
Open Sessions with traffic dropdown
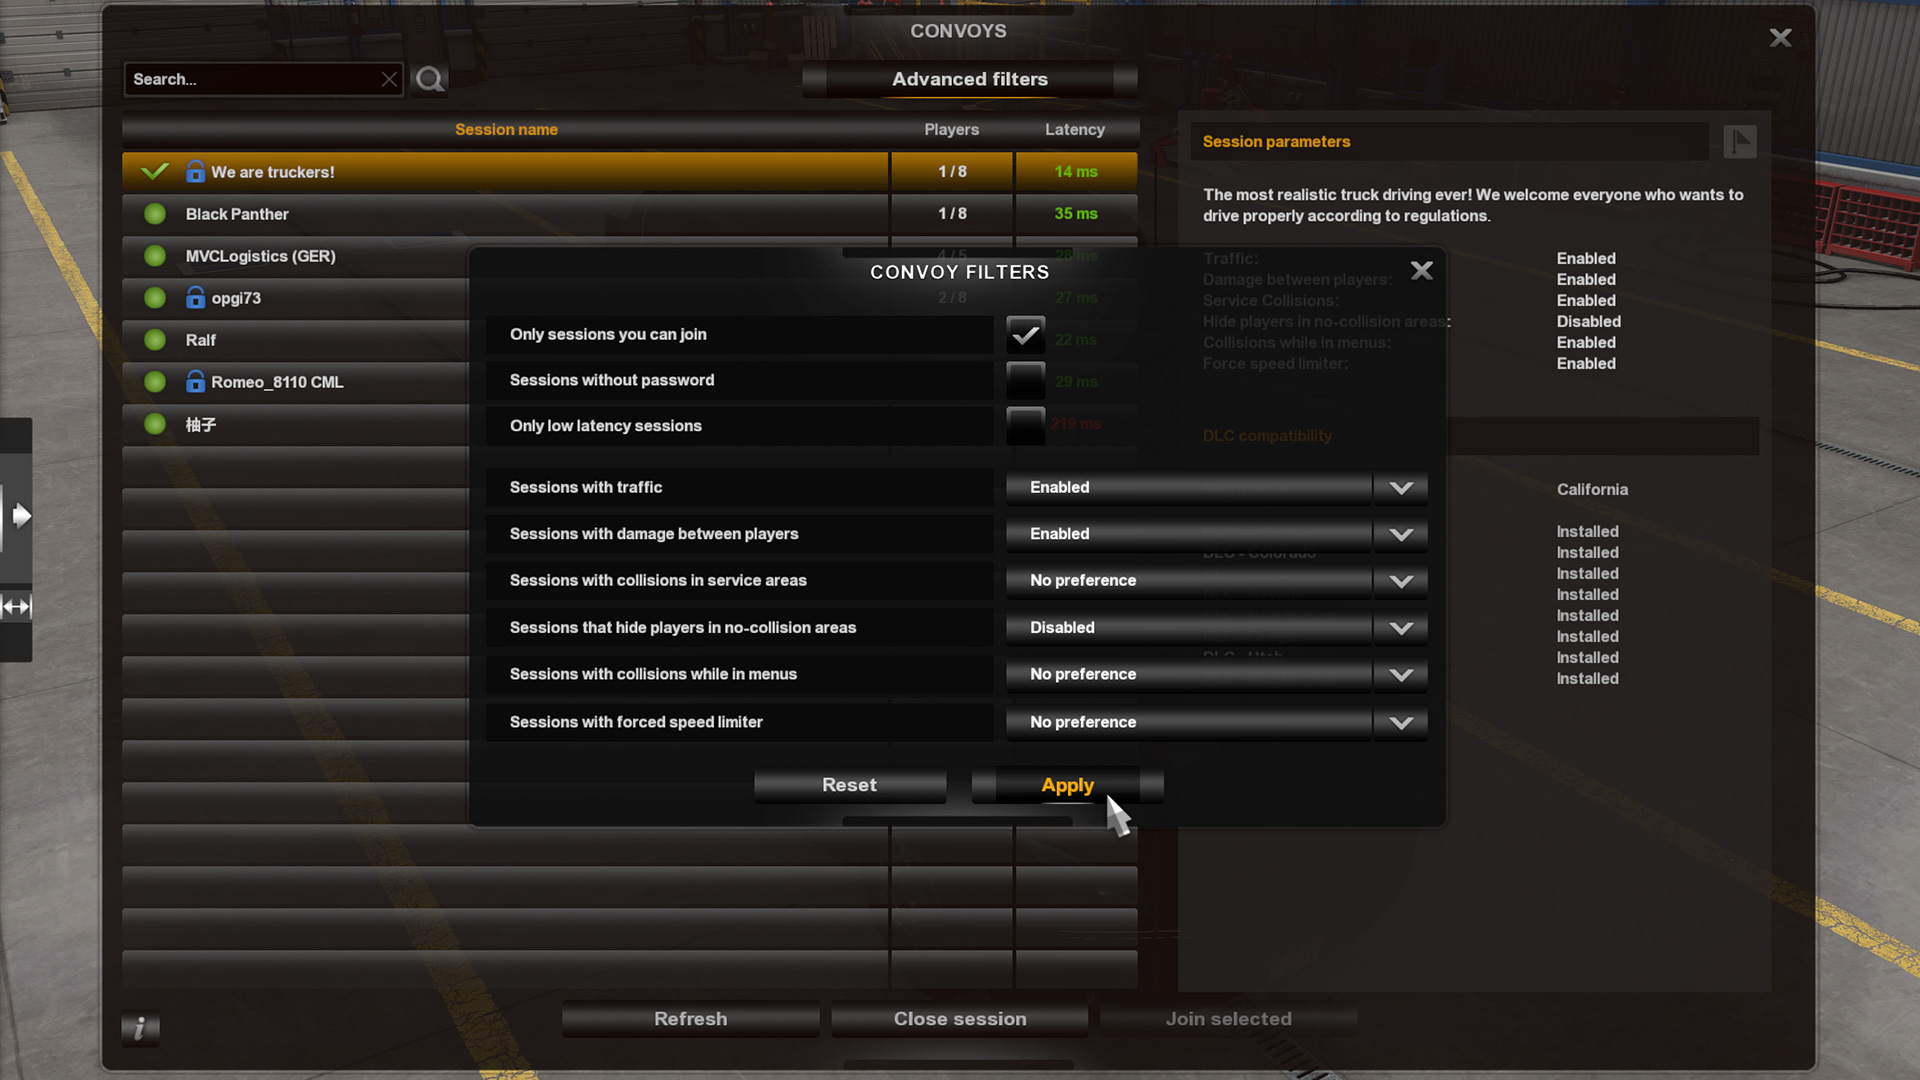click(1216, 487)
